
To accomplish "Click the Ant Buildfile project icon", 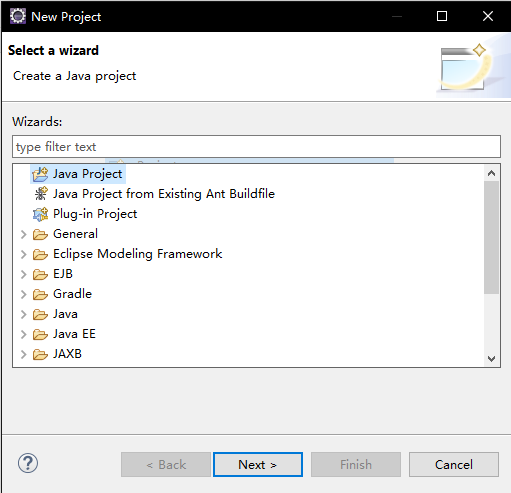I will pos(41,194).
